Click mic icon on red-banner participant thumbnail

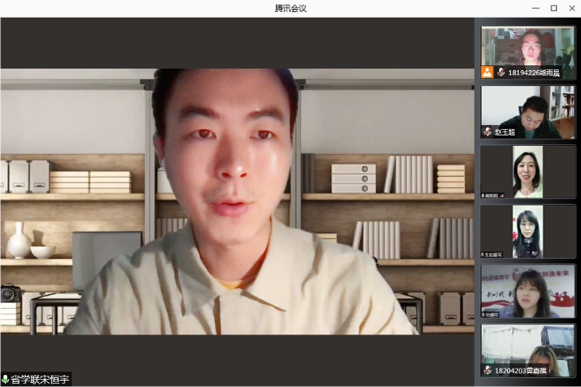pos(483,314)
